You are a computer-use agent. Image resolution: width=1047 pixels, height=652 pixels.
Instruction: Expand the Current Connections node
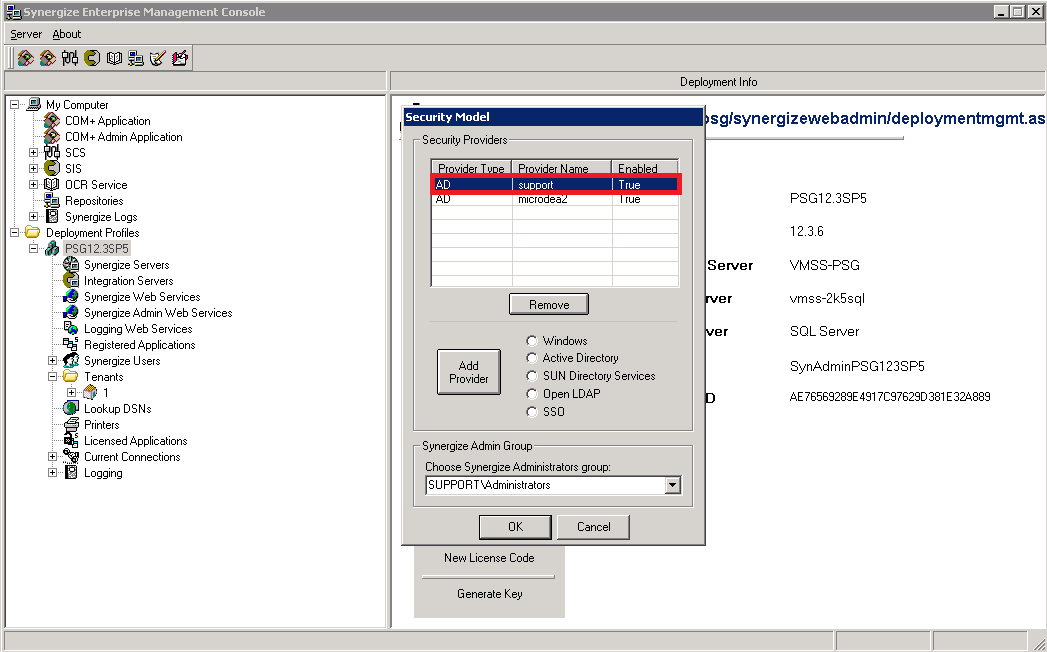pyautogui.click(x=53, y=457)
